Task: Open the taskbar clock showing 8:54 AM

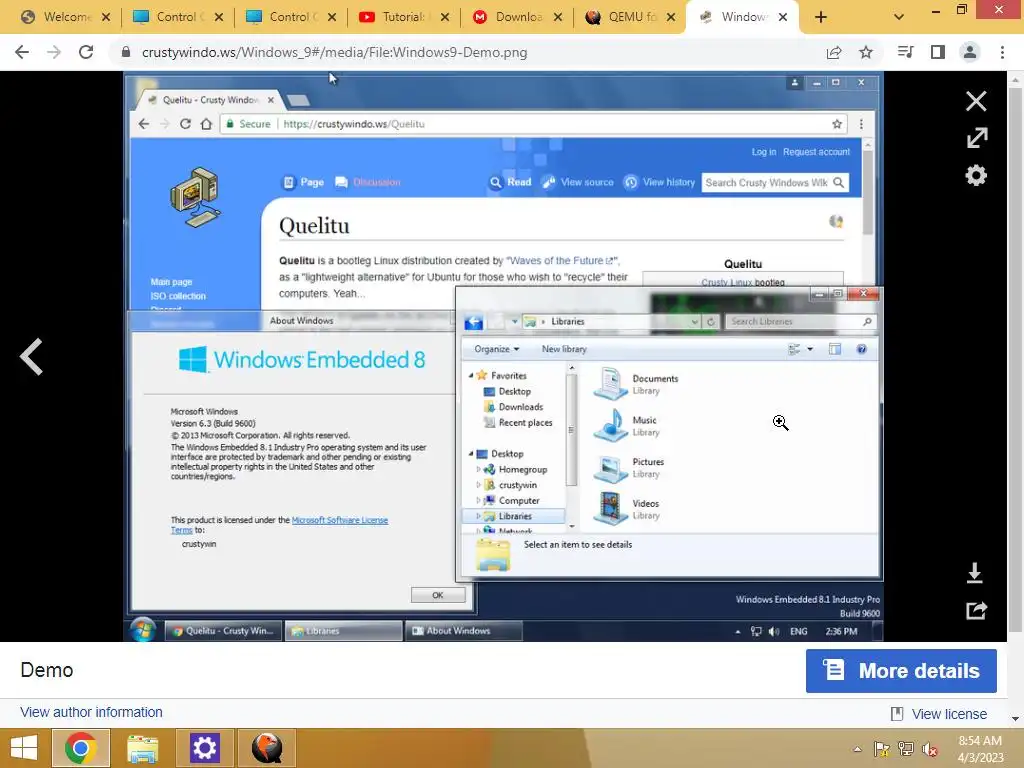Action: (980, 749)
